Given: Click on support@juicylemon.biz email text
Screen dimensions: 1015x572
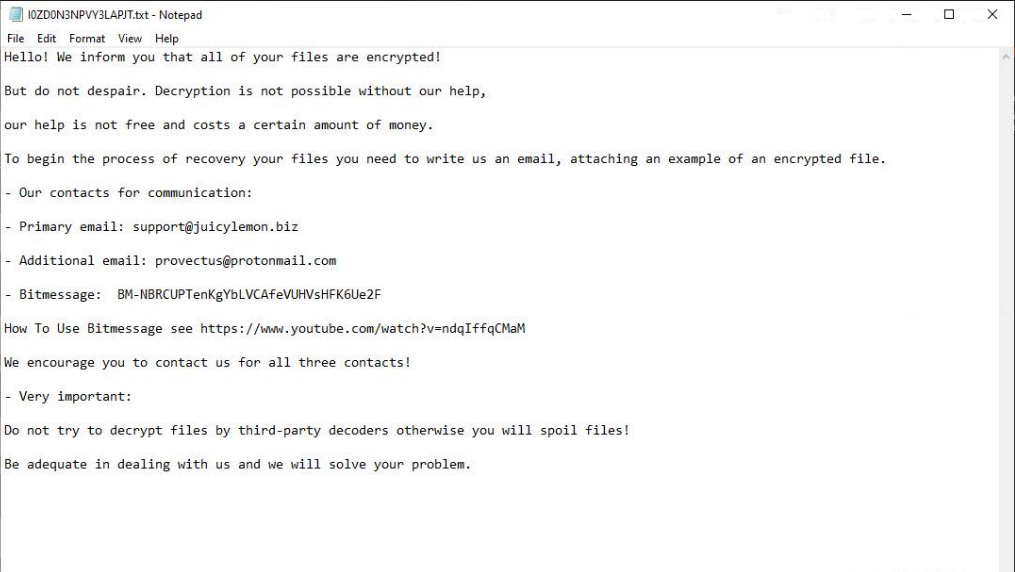Looking at the screenshot, I should point(215,227).
